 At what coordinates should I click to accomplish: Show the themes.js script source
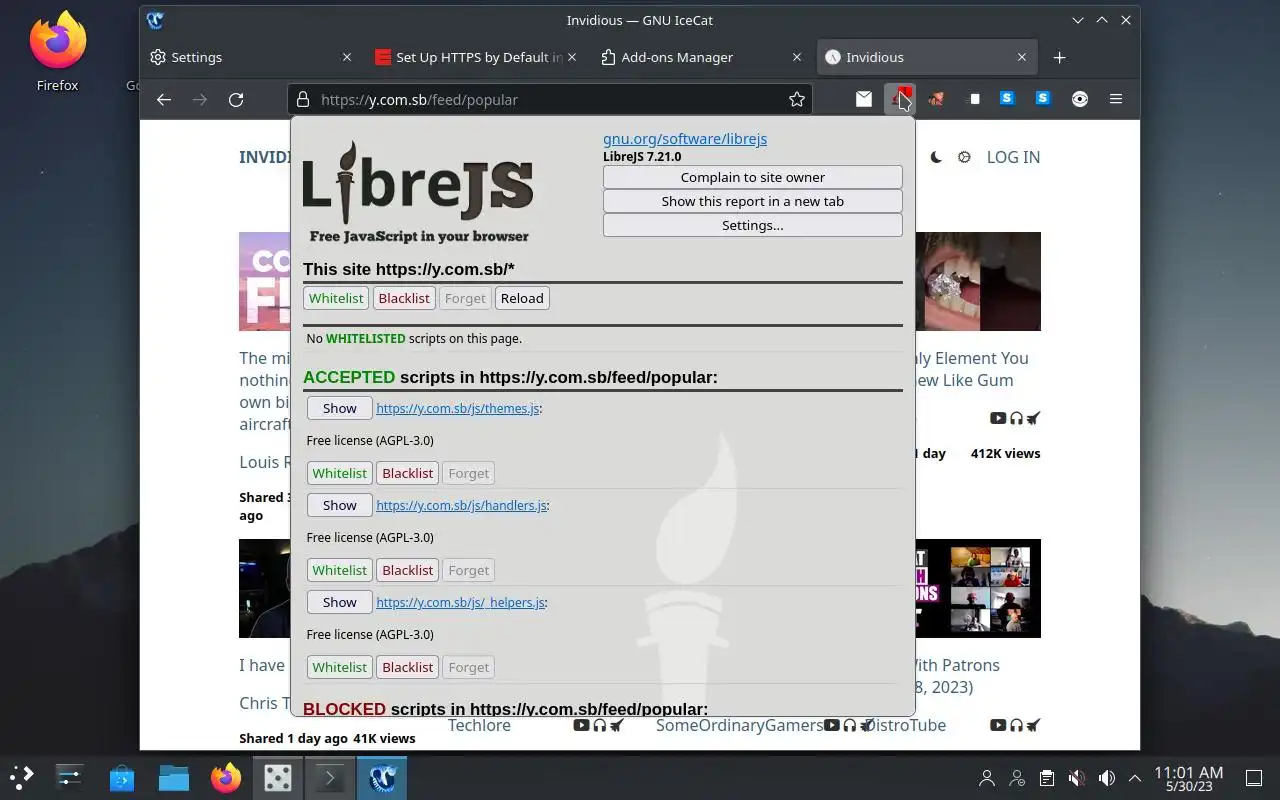point(340,408)
